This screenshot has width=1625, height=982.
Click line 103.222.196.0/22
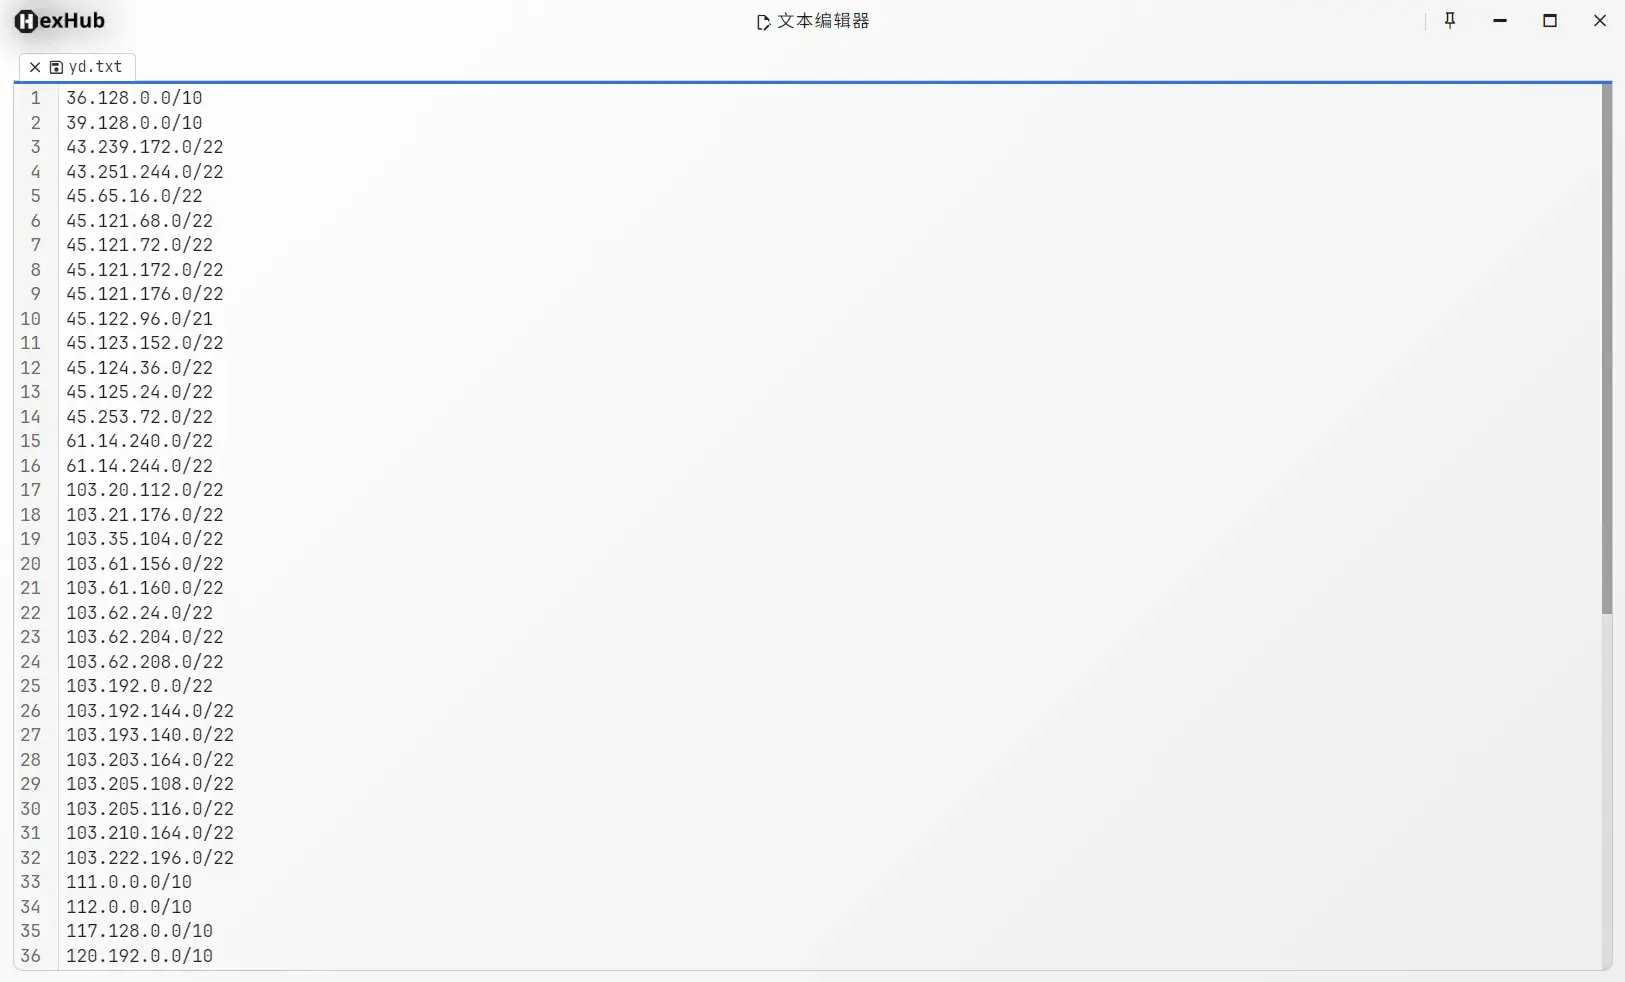[150, 857]
